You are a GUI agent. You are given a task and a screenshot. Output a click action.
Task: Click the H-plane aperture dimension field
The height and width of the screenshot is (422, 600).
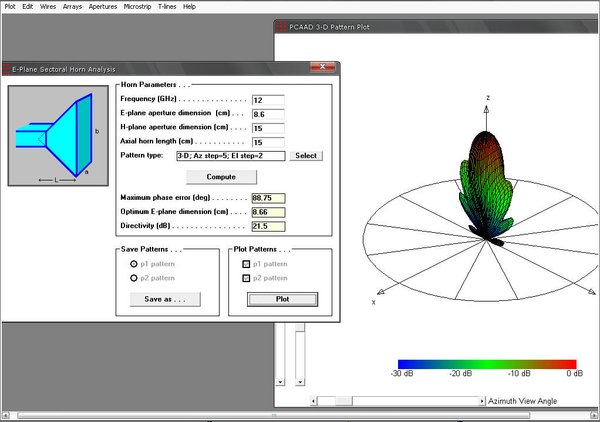coord(268,128)
